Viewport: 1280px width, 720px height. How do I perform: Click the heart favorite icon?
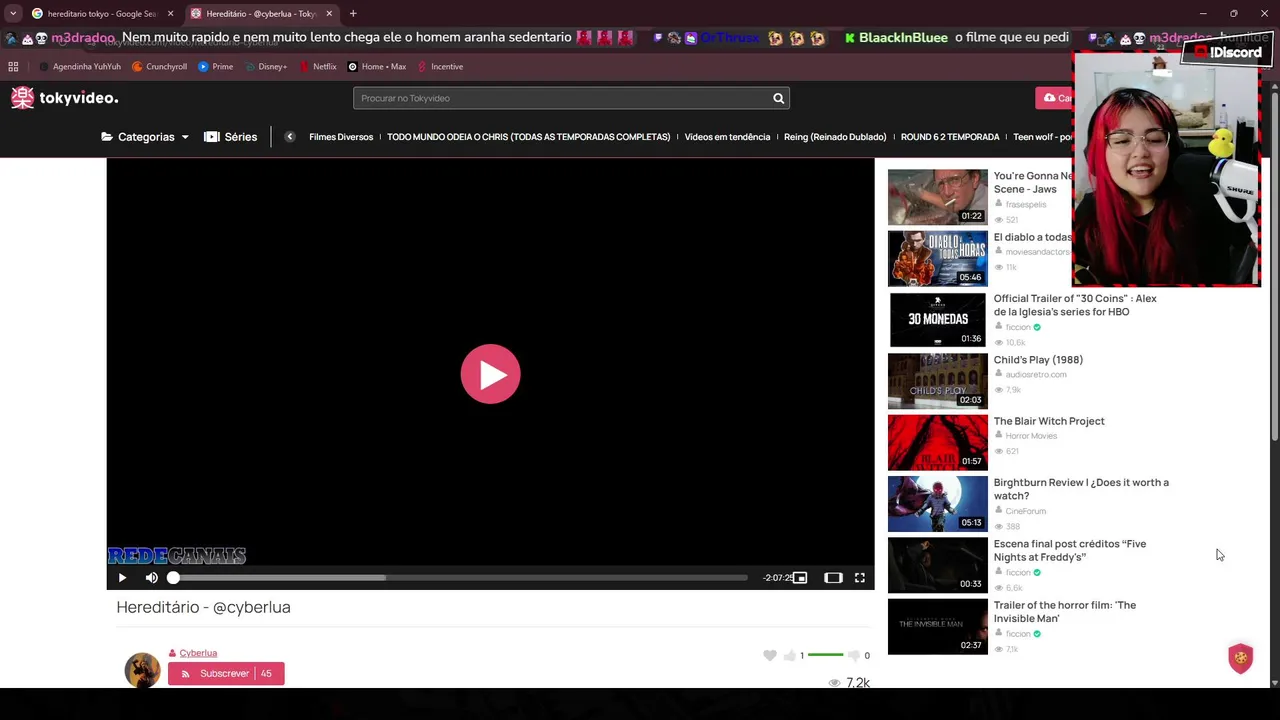point(769,656)
